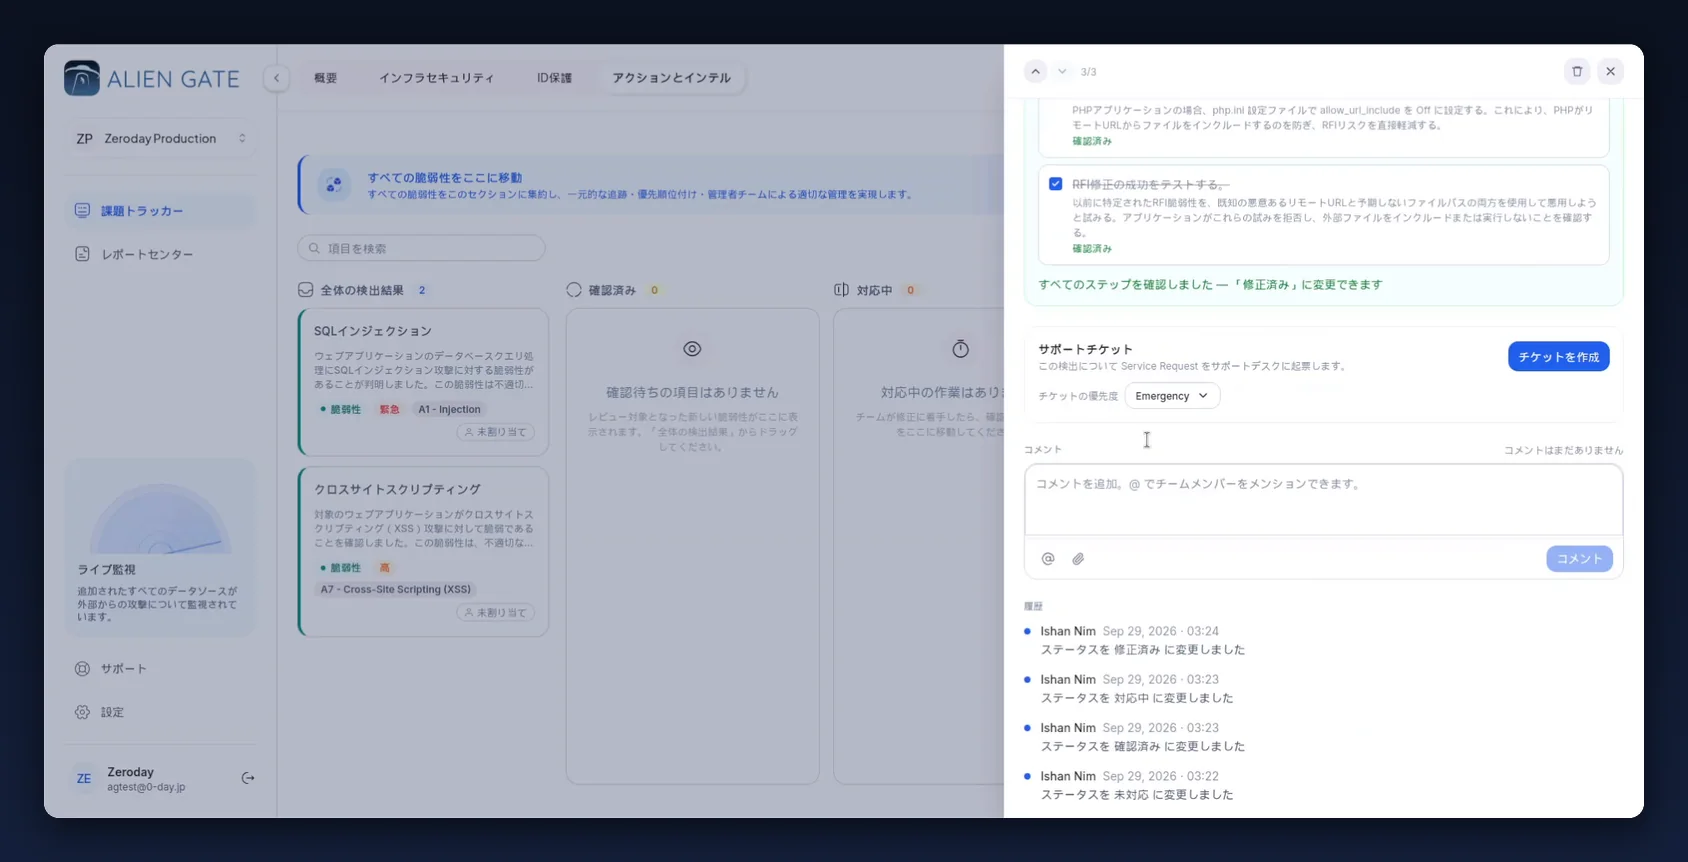
Task: Click the mention @ icon under comment box
Action: point(1048,559)
